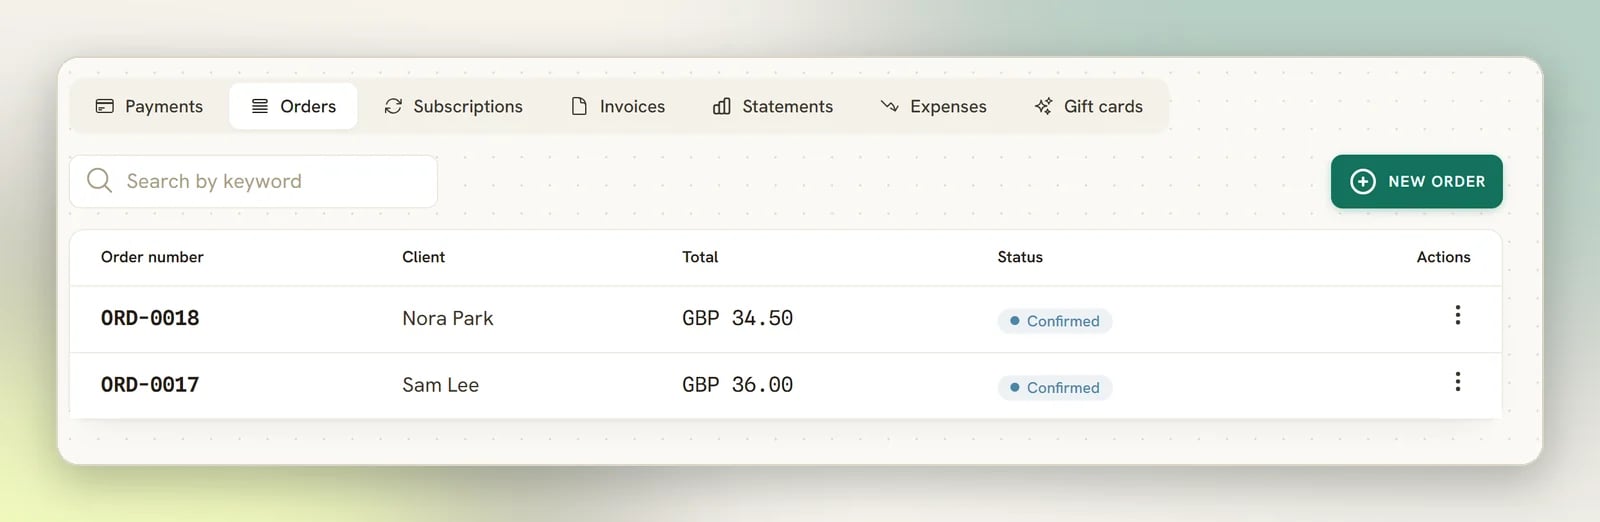Click the Client column header
The width and height of the screenshot is (1600, 522).
click(424, 257)
